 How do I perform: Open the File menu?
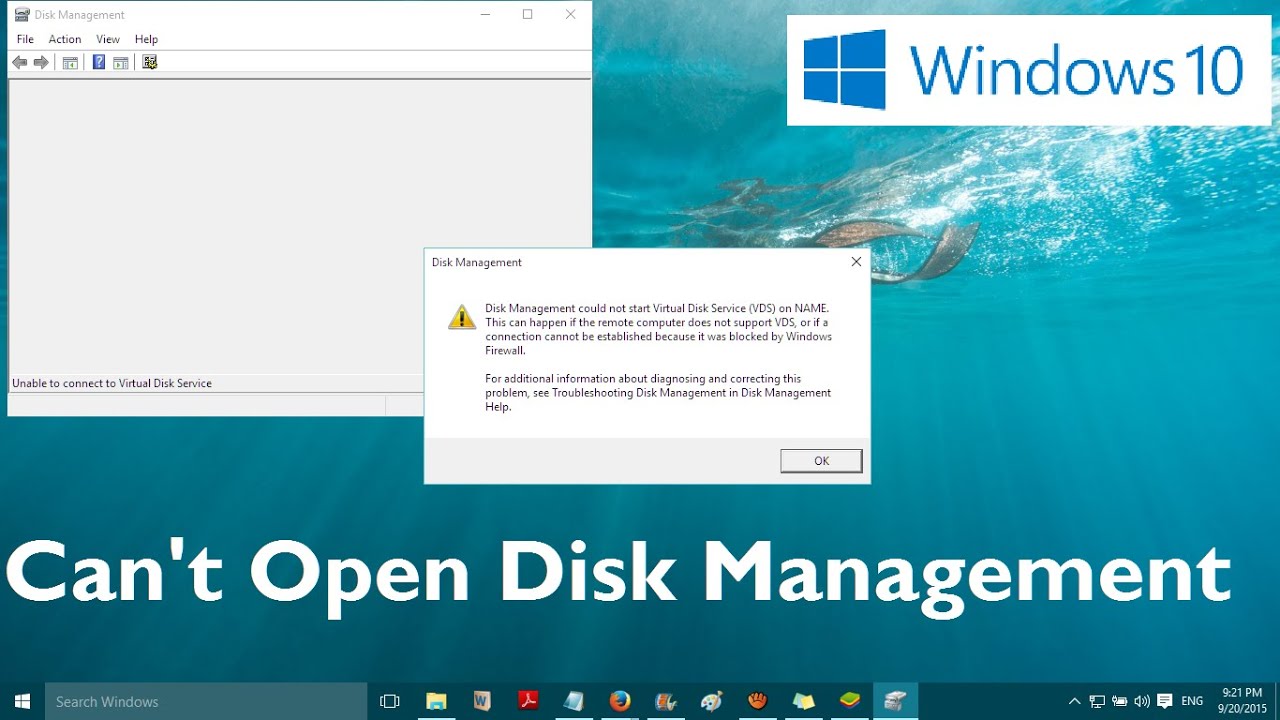tap(26, 39)
